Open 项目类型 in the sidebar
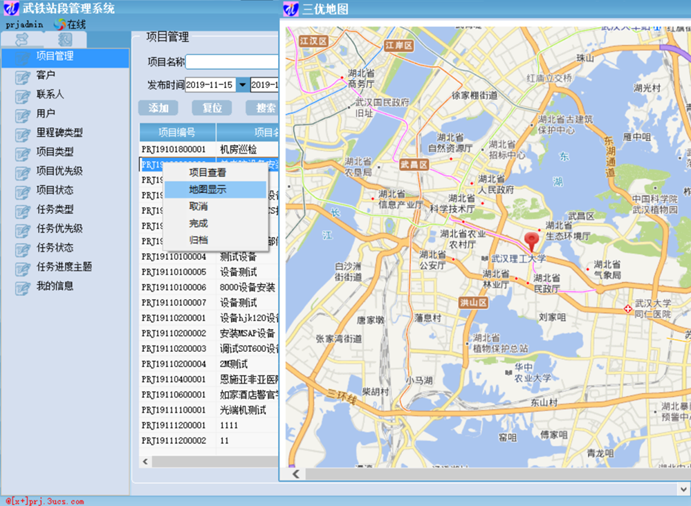 pos(55,152)
